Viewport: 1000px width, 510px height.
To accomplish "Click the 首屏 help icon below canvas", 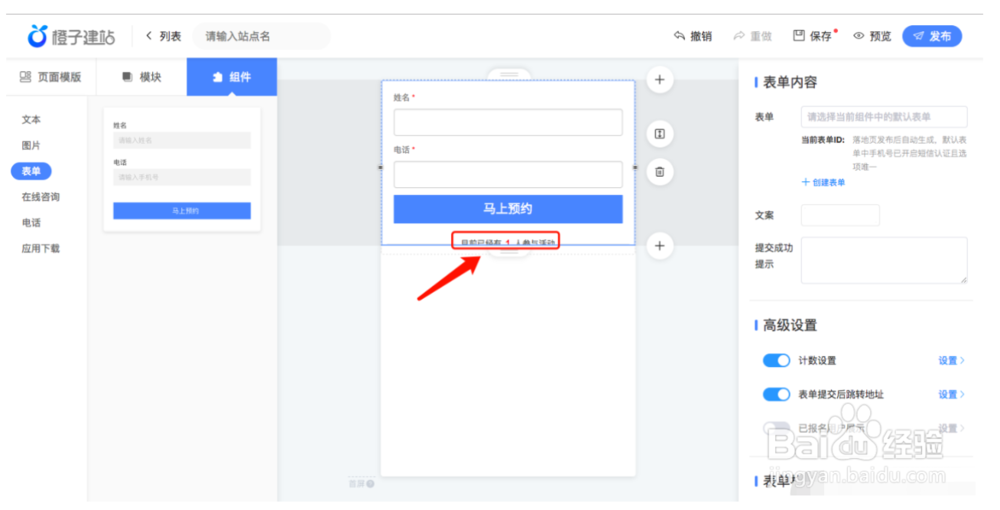I will pyautogui.click(x=371, y=483).
